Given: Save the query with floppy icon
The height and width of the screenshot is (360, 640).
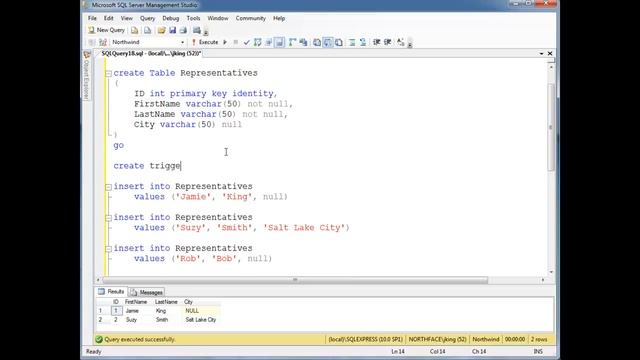Looking at the screenshot, I should (x=172, y=30).
